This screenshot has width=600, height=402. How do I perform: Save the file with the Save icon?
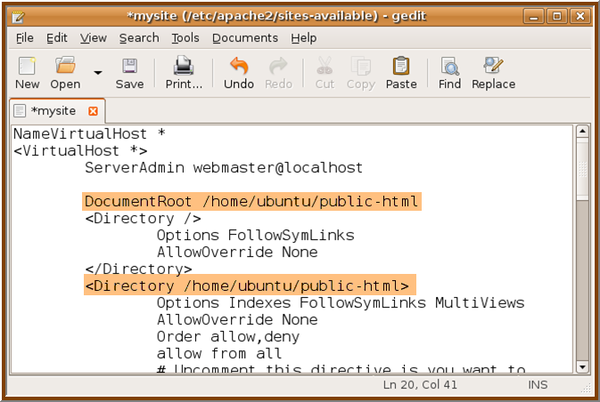130,68
